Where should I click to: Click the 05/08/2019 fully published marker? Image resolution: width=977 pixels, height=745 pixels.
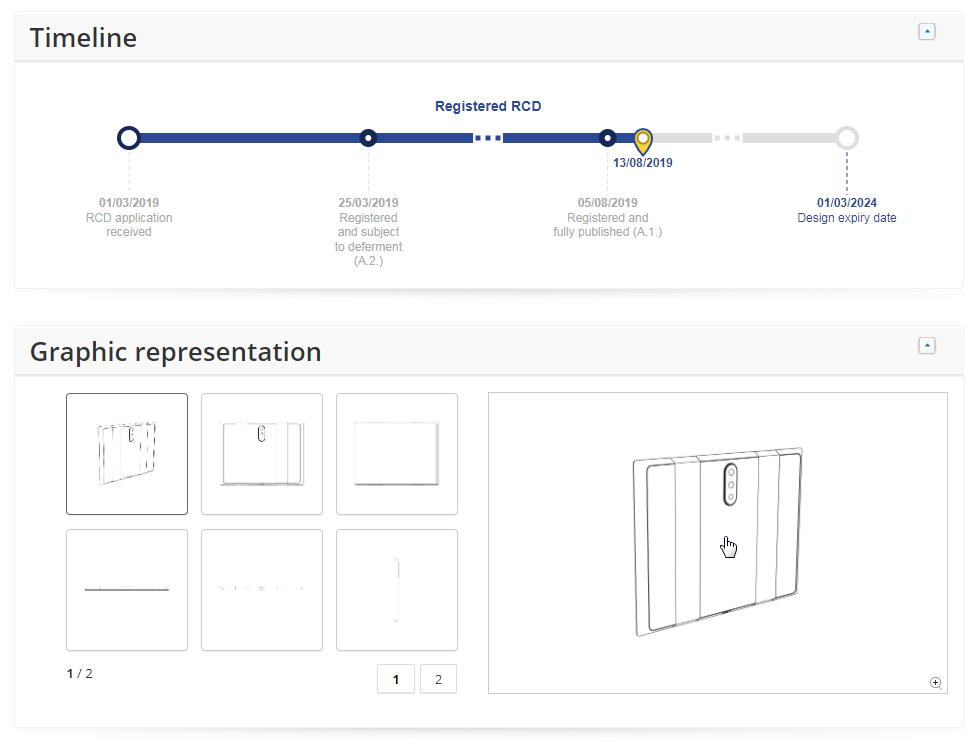pos(608,138)
